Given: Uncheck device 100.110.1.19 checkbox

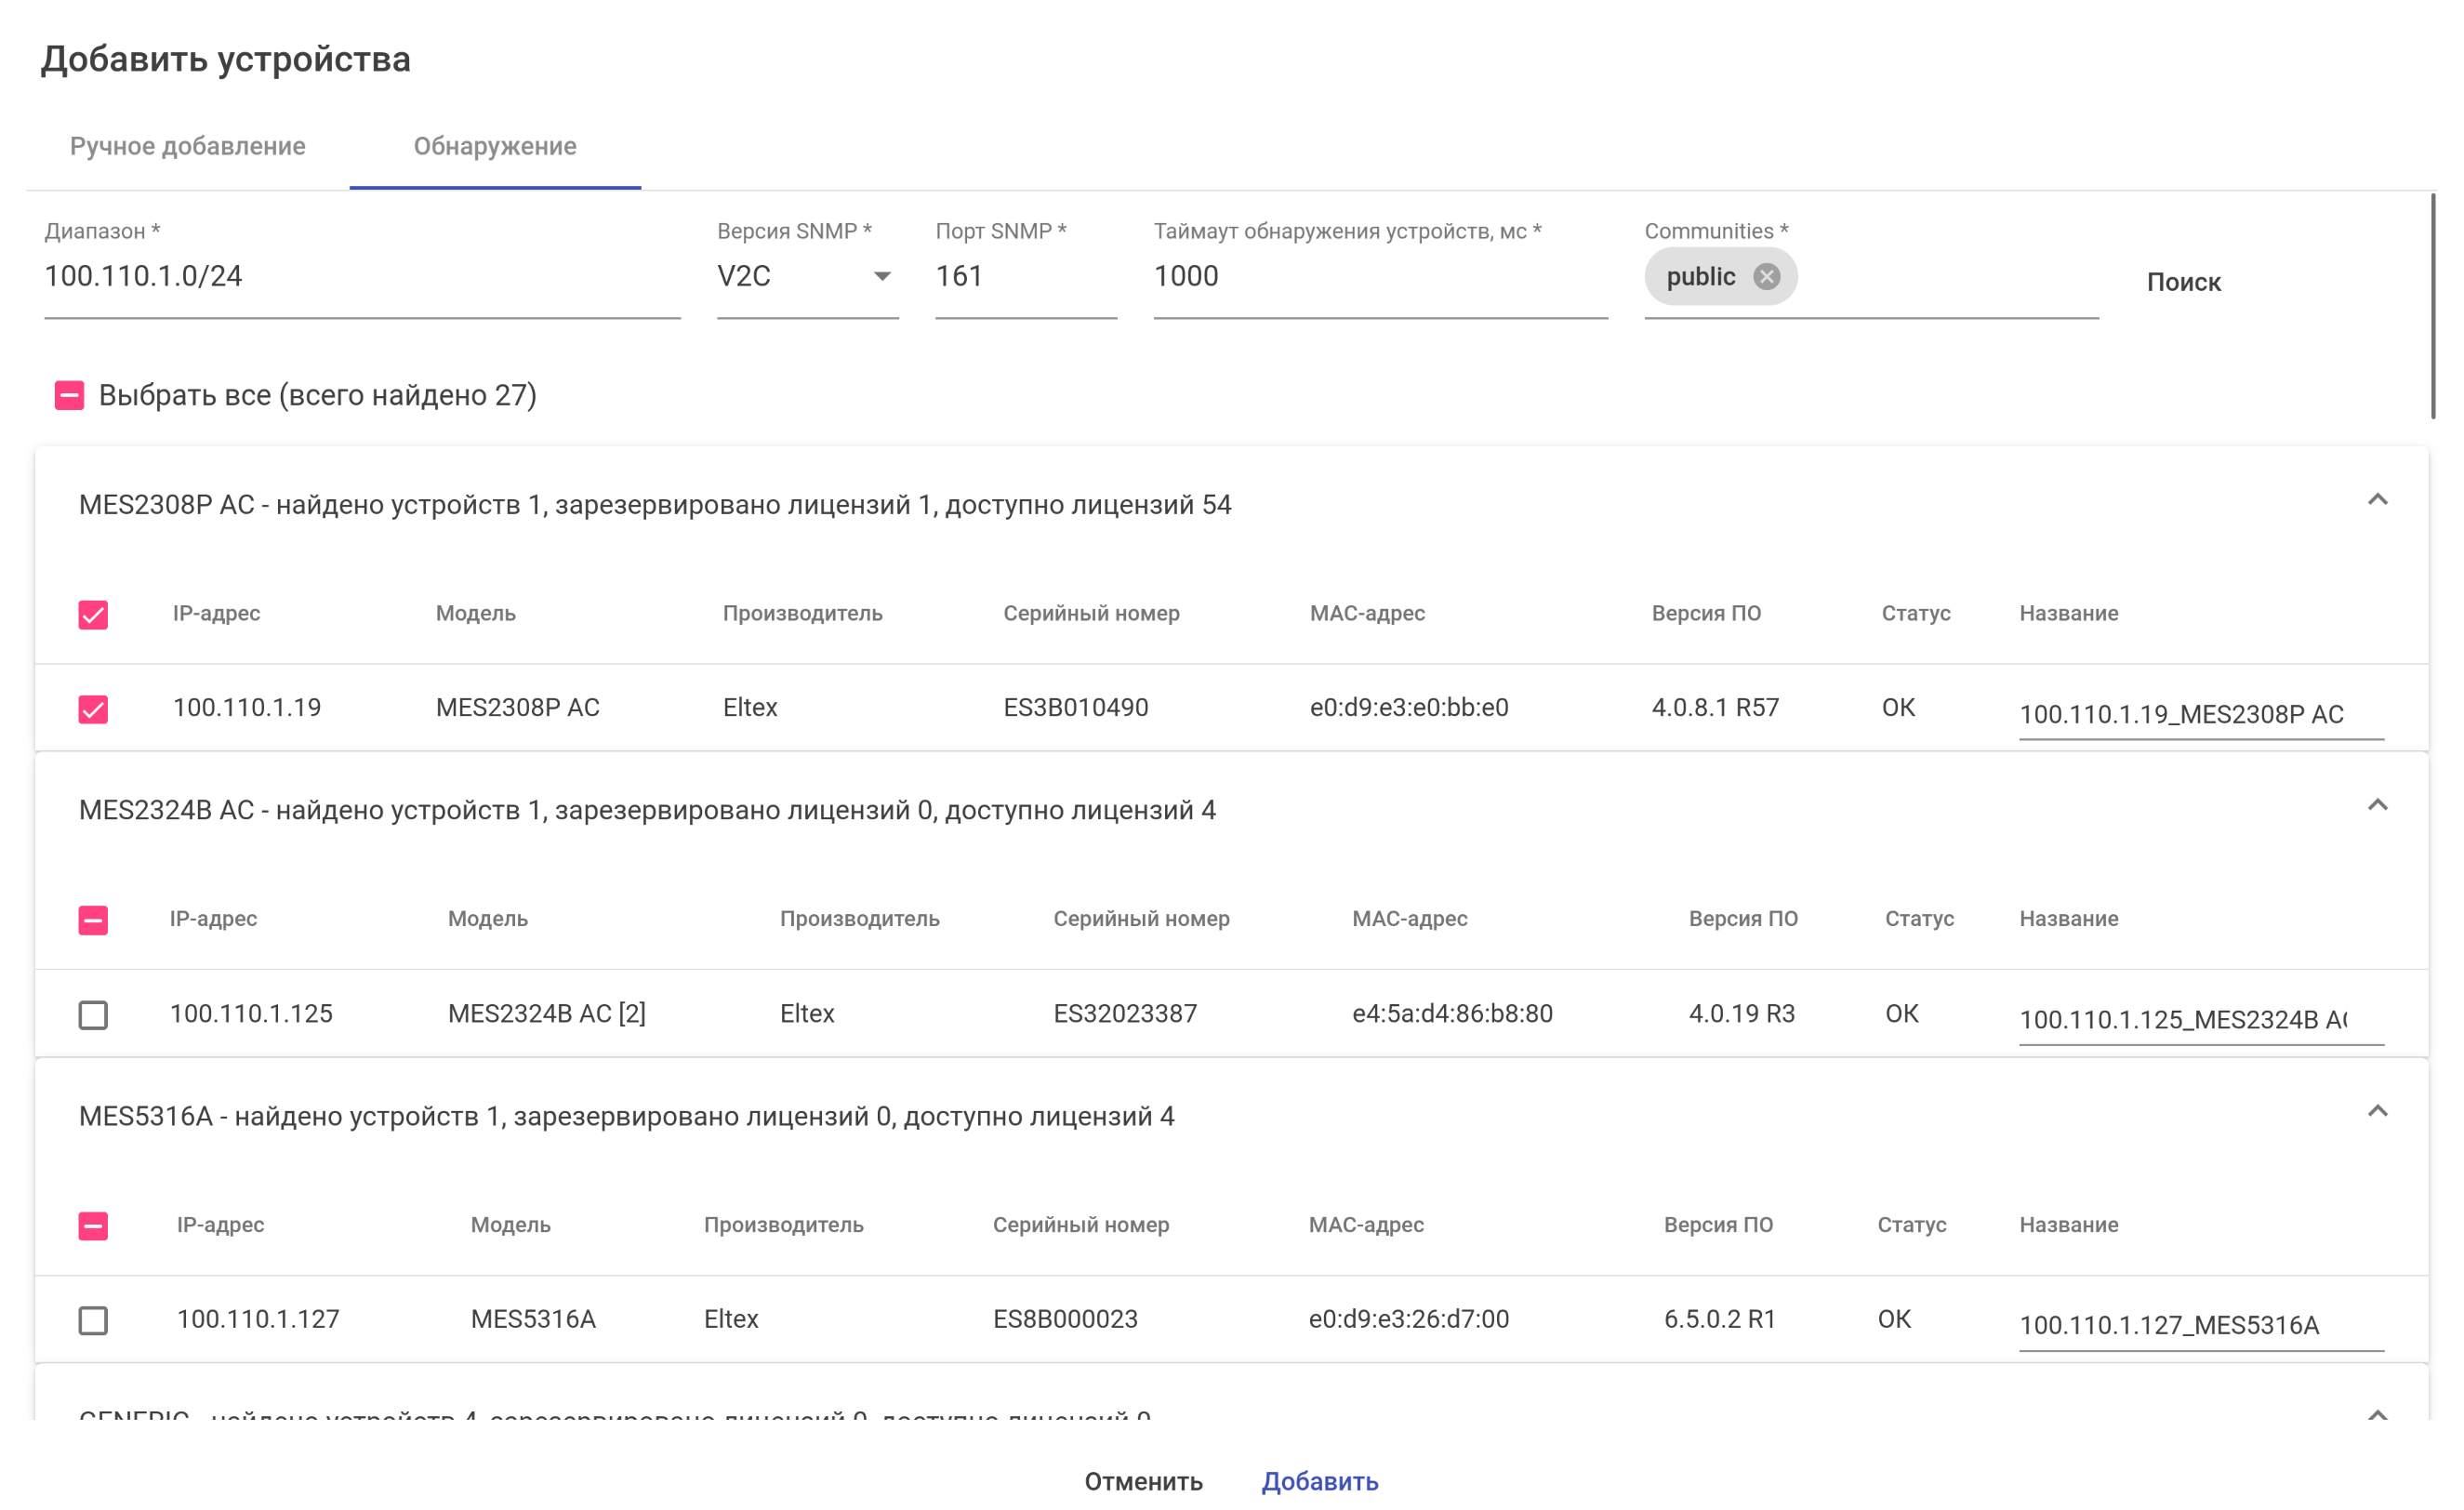Looking at the screenshot, I should [93, 709].
